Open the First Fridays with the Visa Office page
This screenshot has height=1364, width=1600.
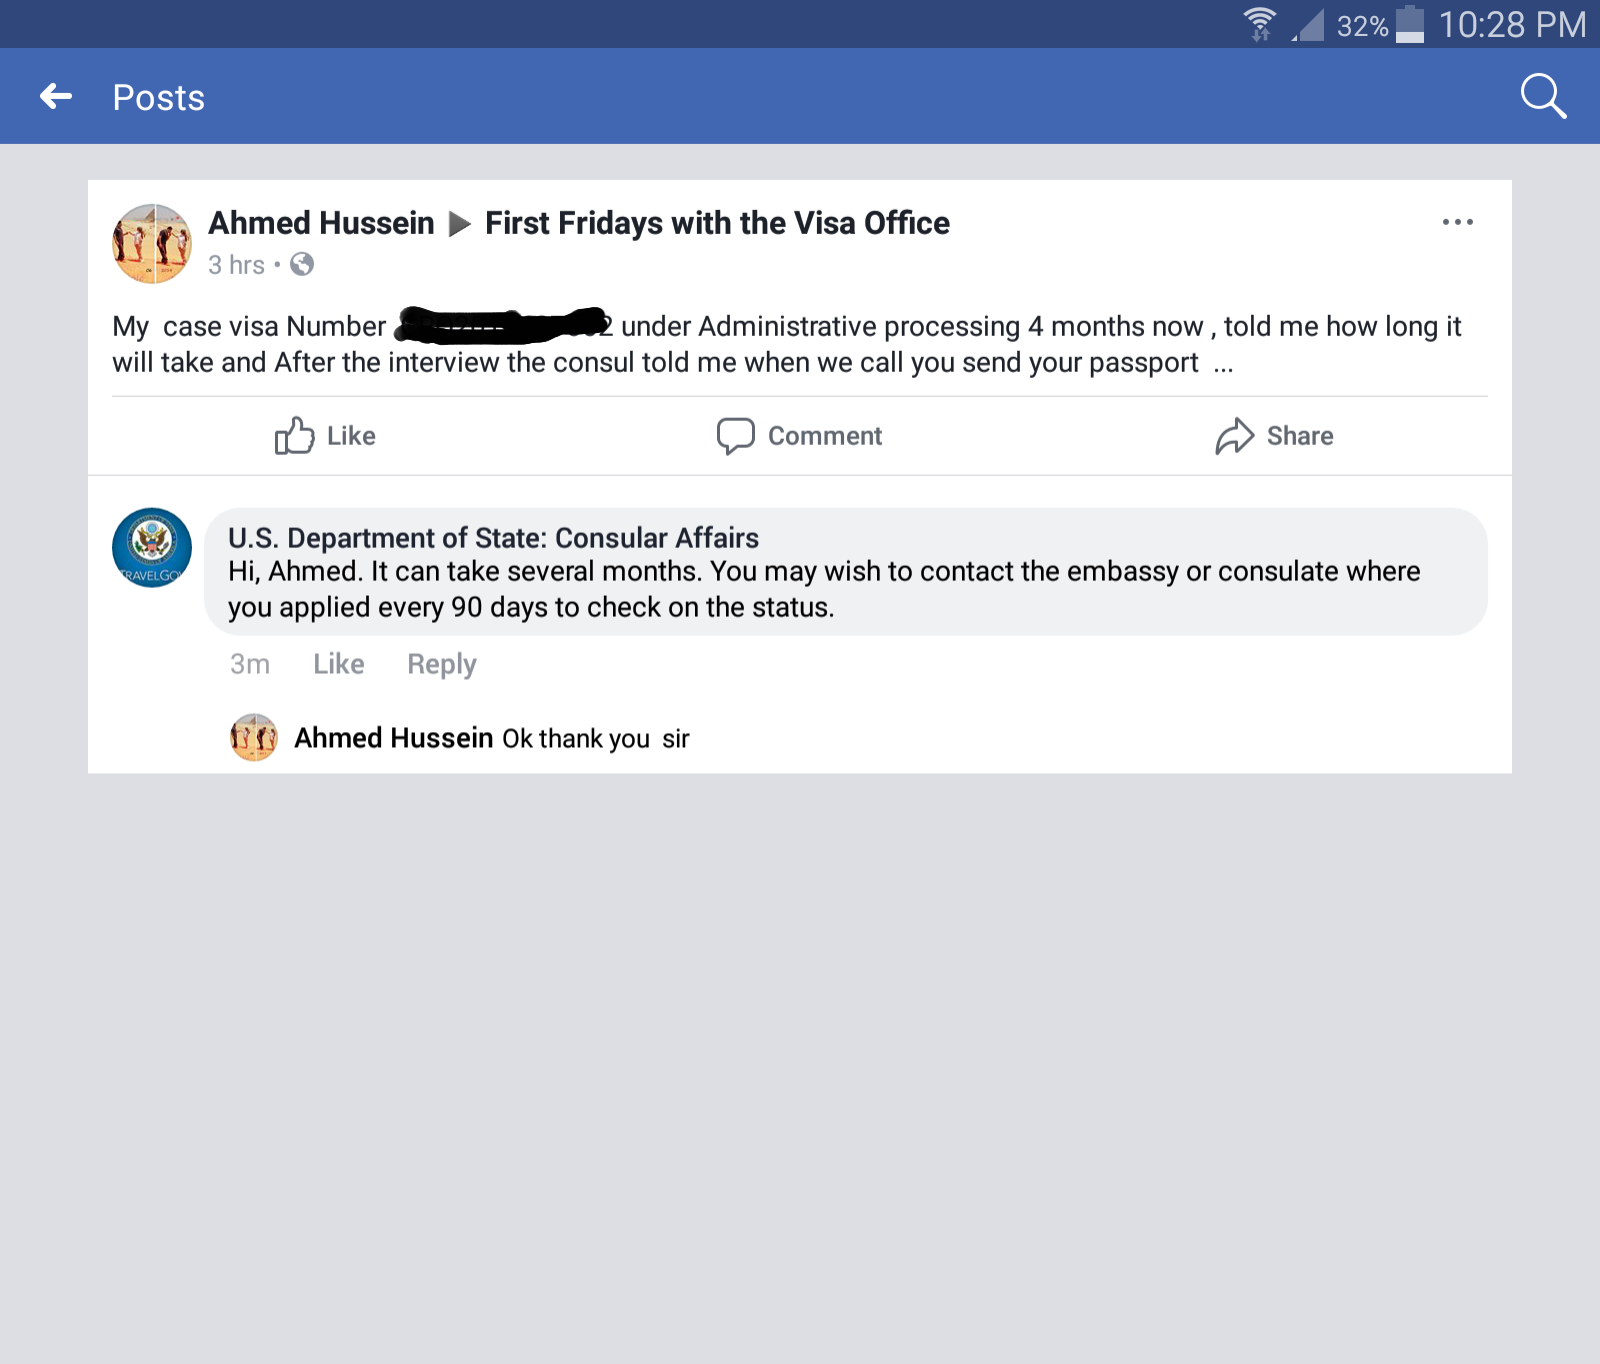pyautogui.click(x=717, y=223)
